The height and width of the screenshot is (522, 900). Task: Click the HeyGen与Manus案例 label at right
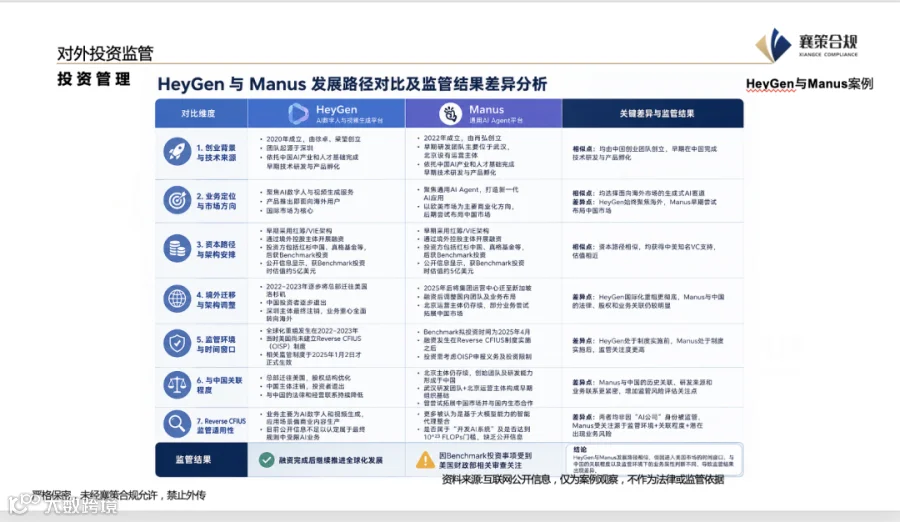[809, 84]
